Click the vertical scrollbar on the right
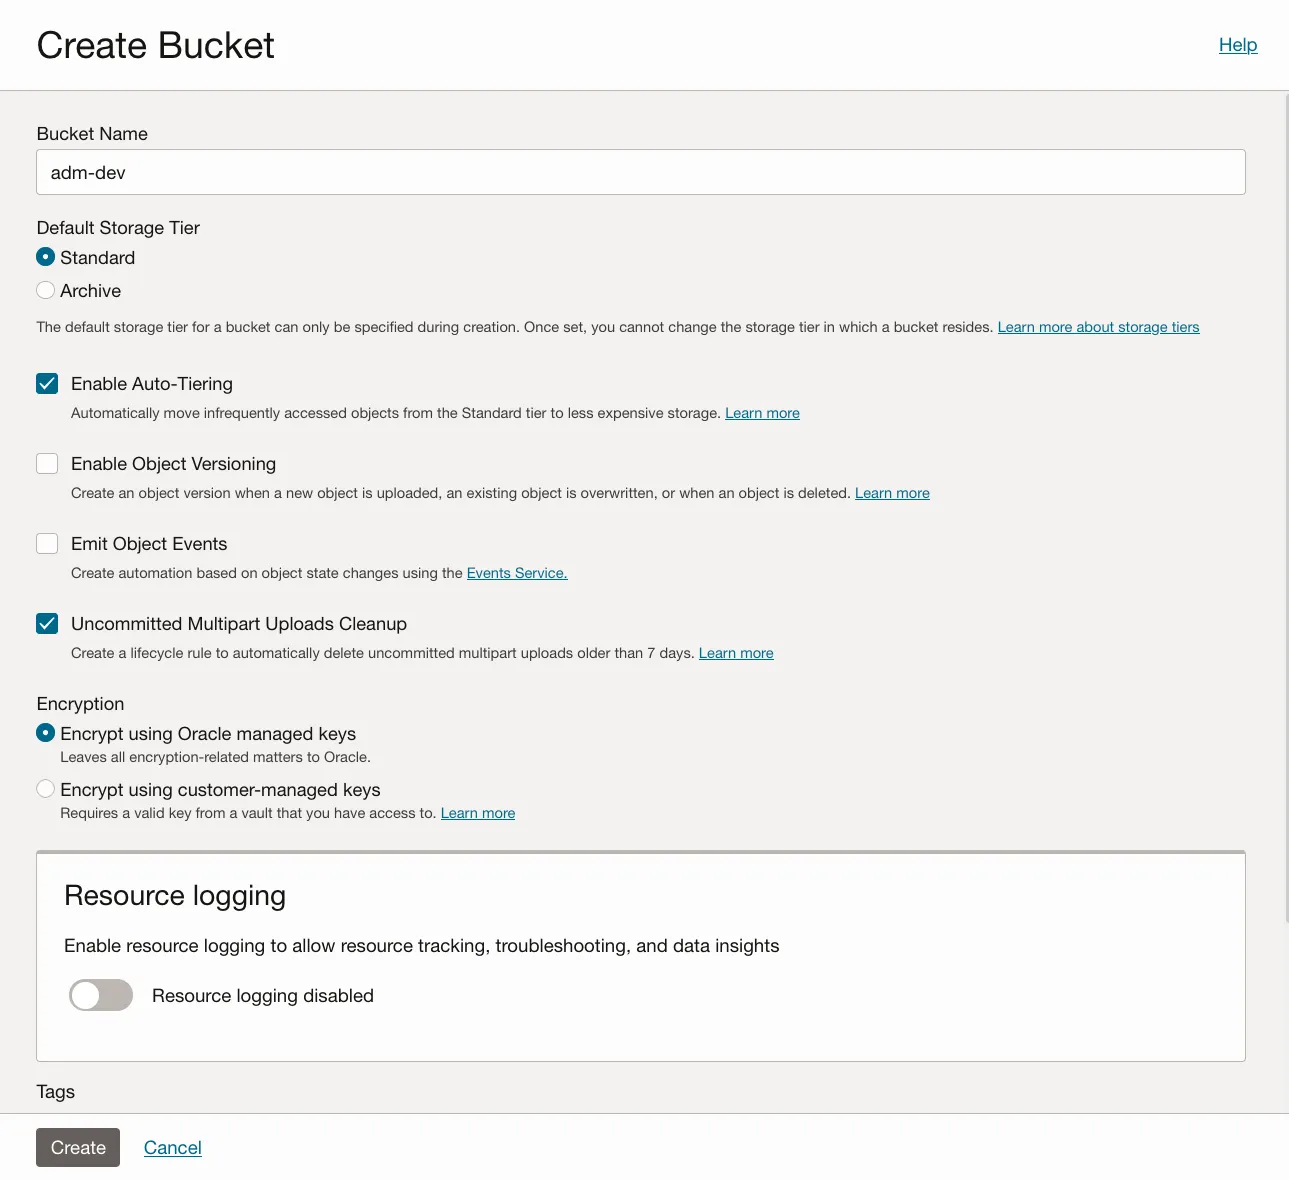 pos(1284,500)
